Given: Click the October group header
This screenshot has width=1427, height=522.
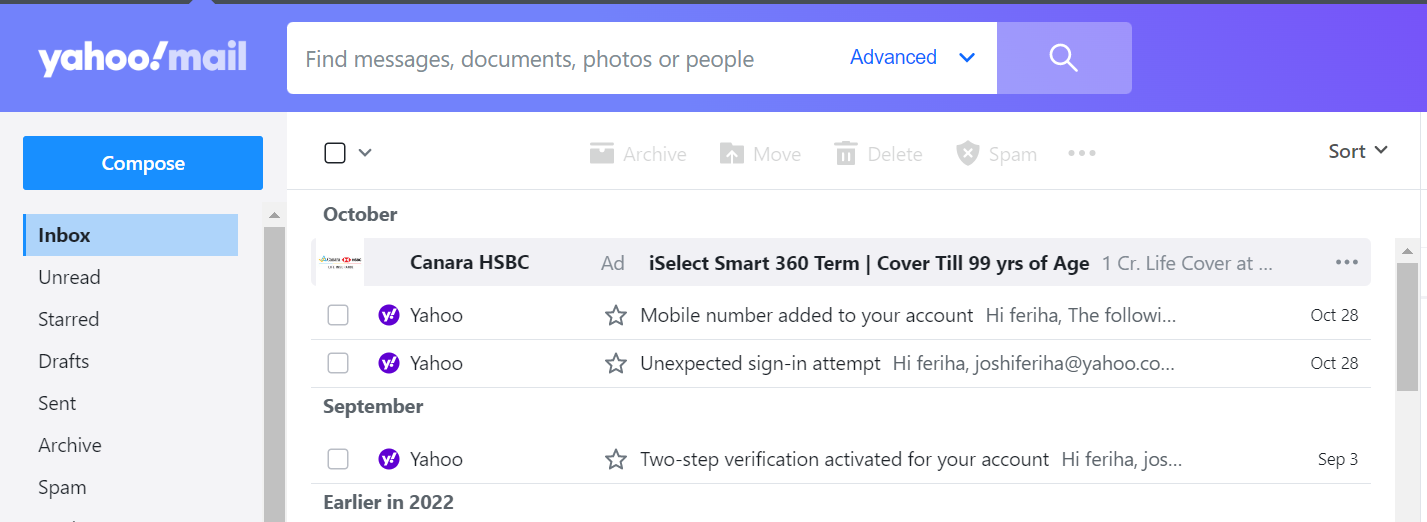Looking at the screenshot, I should tap(360, 214).
